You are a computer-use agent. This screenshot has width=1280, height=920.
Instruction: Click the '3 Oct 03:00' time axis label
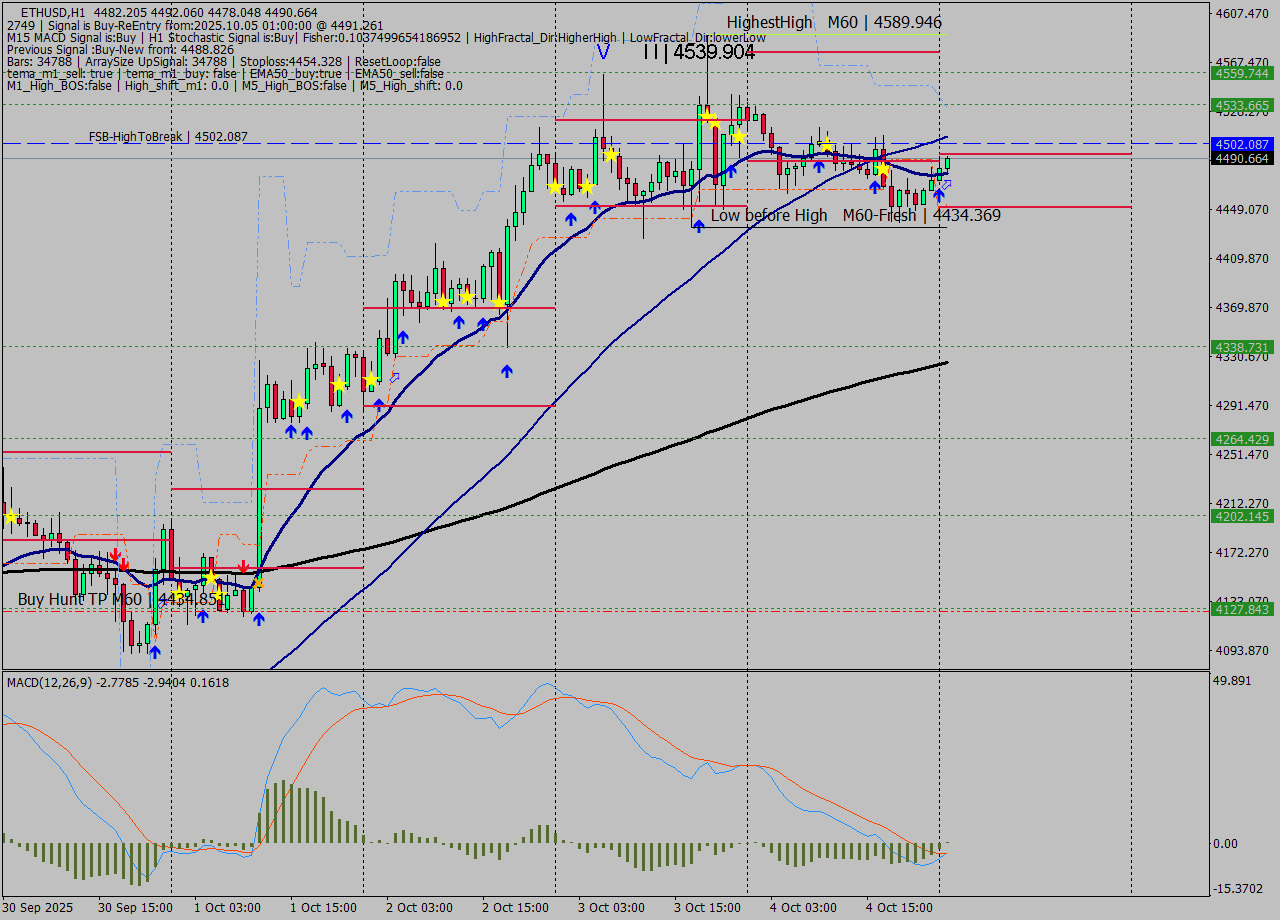[610, 907]
